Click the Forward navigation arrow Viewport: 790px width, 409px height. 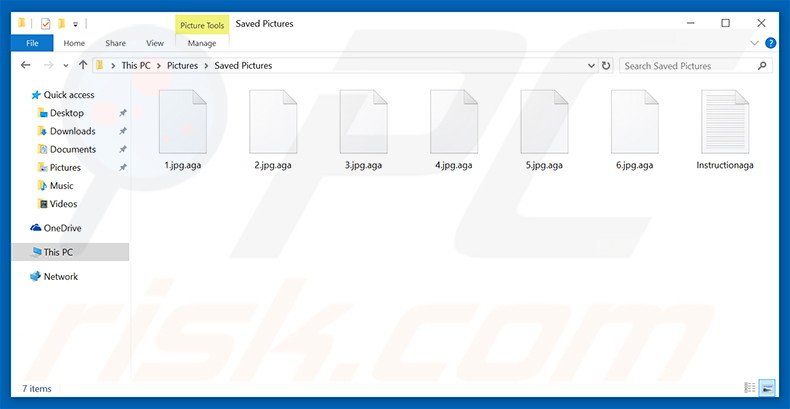click(x=48, y=65)
